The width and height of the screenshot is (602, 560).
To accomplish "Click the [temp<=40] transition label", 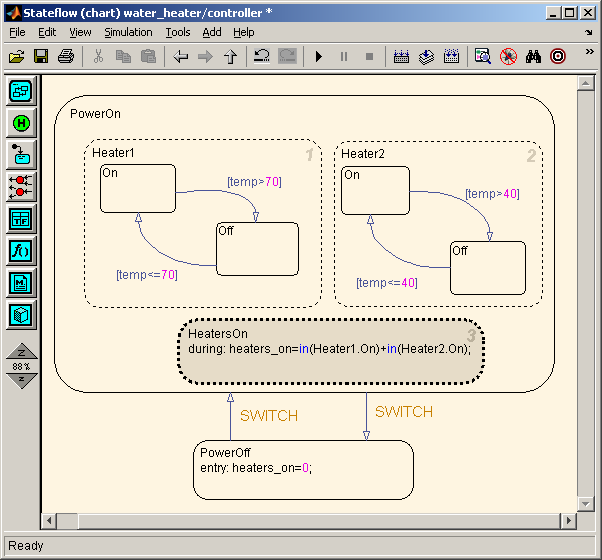I will pyautogui.click(x=387, y=283).
